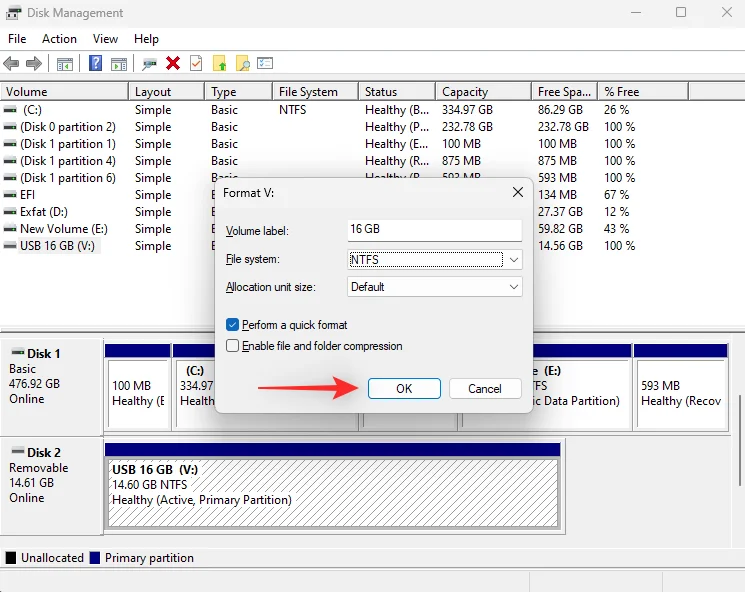Toggle the Show/Hide Action Pane icon
The image size is (745, 592).
(x=119, y=64)
